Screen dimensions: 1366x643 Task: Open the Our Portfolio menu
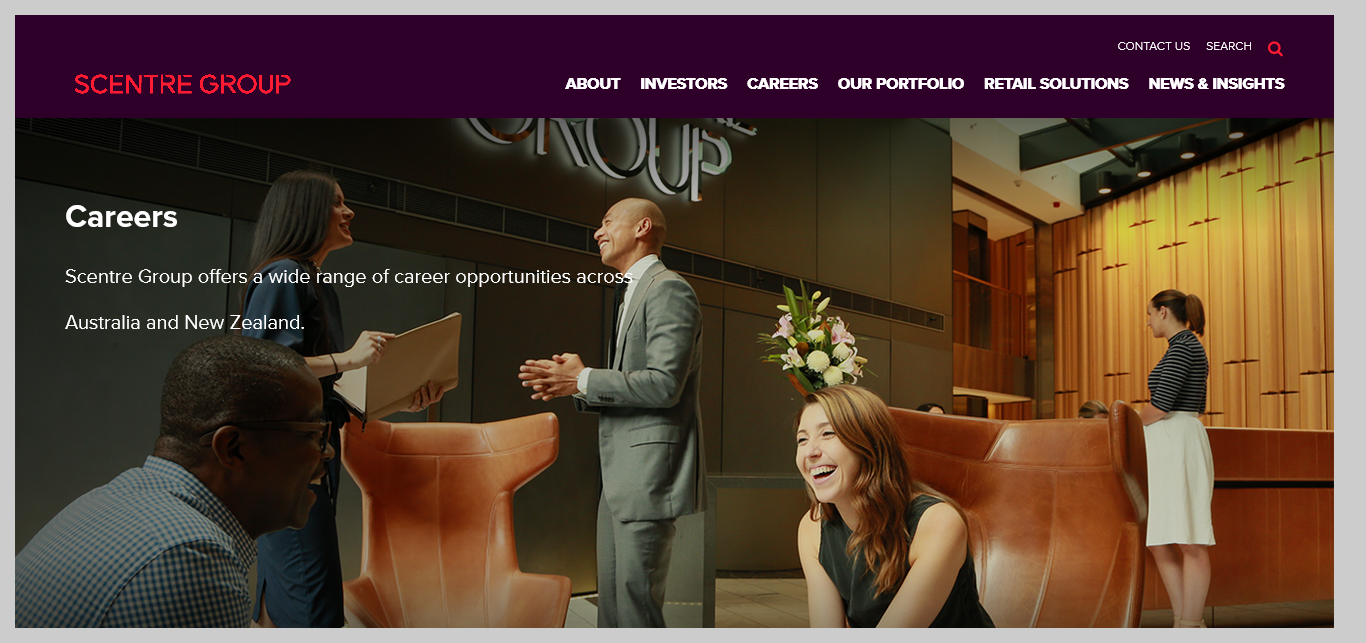tap(900, 84)
